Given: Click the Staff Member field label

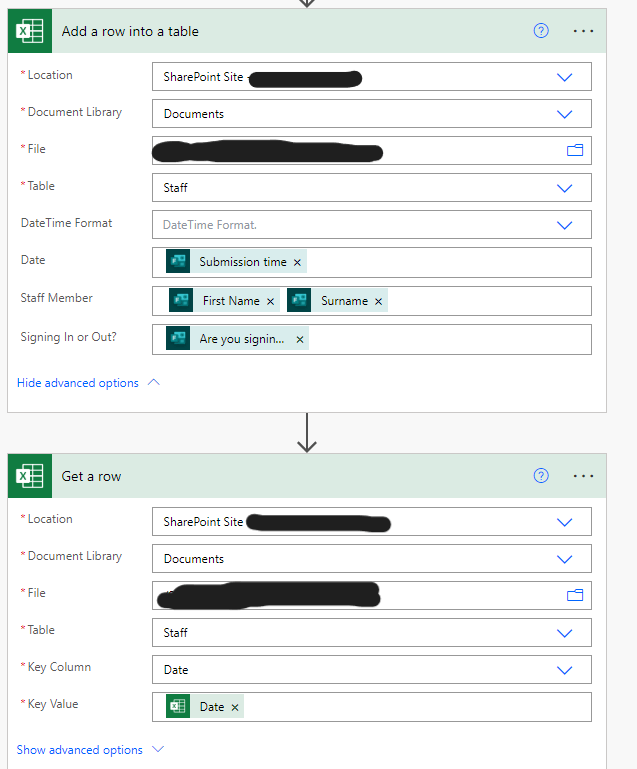Looking at the screenshot, I should [x=56, y=298].
